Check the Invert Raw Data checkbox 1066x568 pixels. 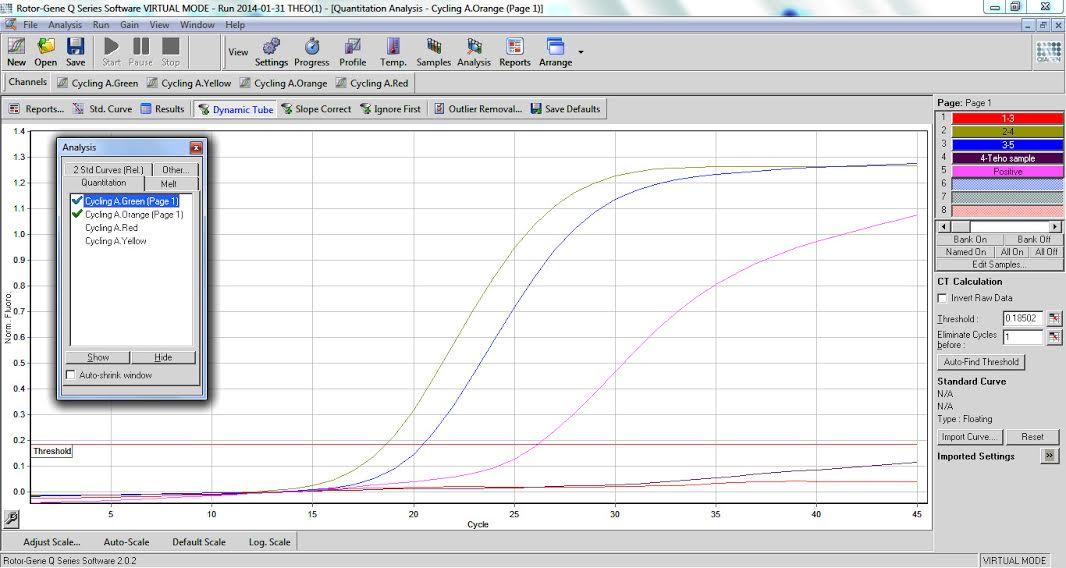[x=942, y=298]
